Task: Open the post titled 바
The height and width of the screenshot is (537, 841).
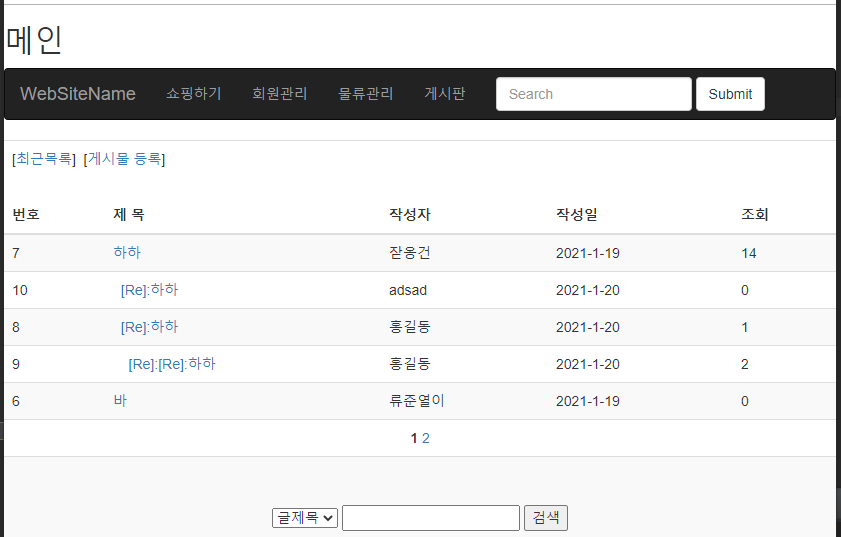Action: coord(120,401)
